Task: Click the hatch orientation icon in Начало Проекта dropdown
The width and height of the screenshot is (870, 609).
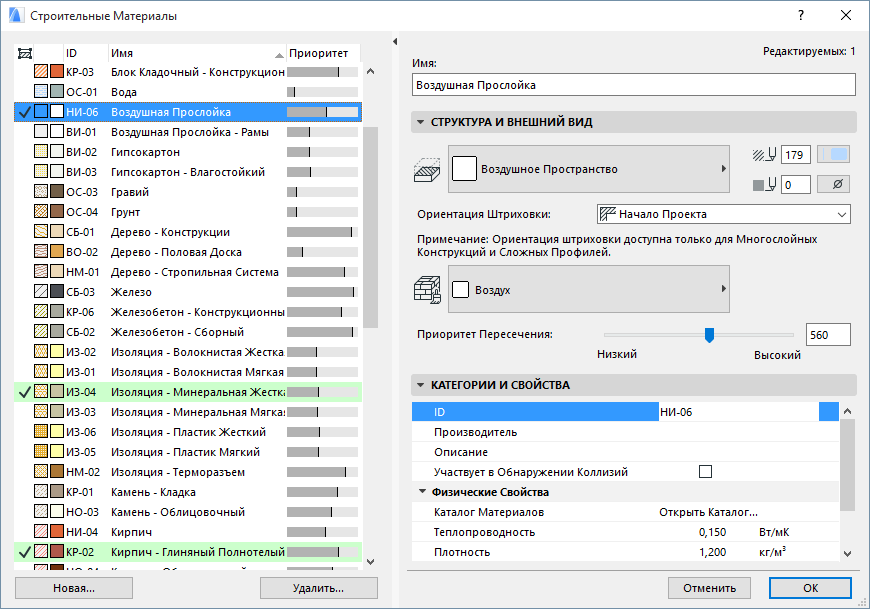Action: pos(608,214)
